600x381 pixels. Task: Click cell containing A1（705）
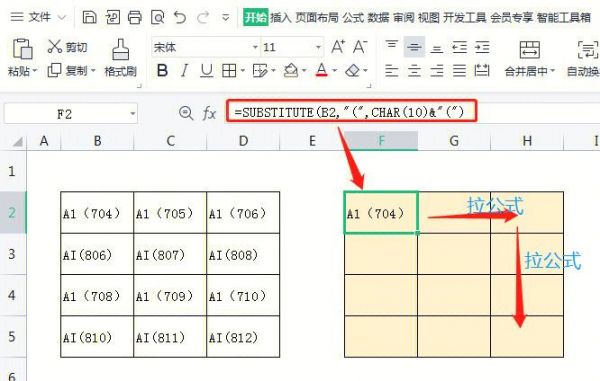click(x=170, y=213)
